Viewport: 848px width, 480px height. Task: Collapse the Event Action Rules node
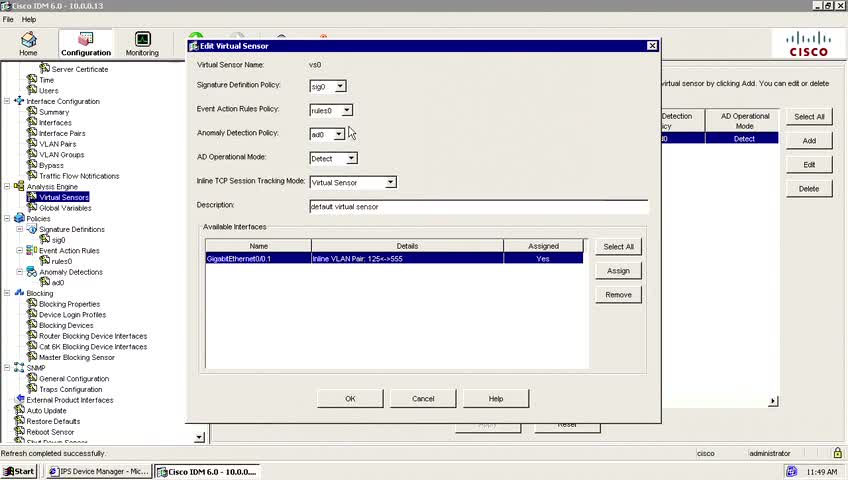[x=20, y=250]
